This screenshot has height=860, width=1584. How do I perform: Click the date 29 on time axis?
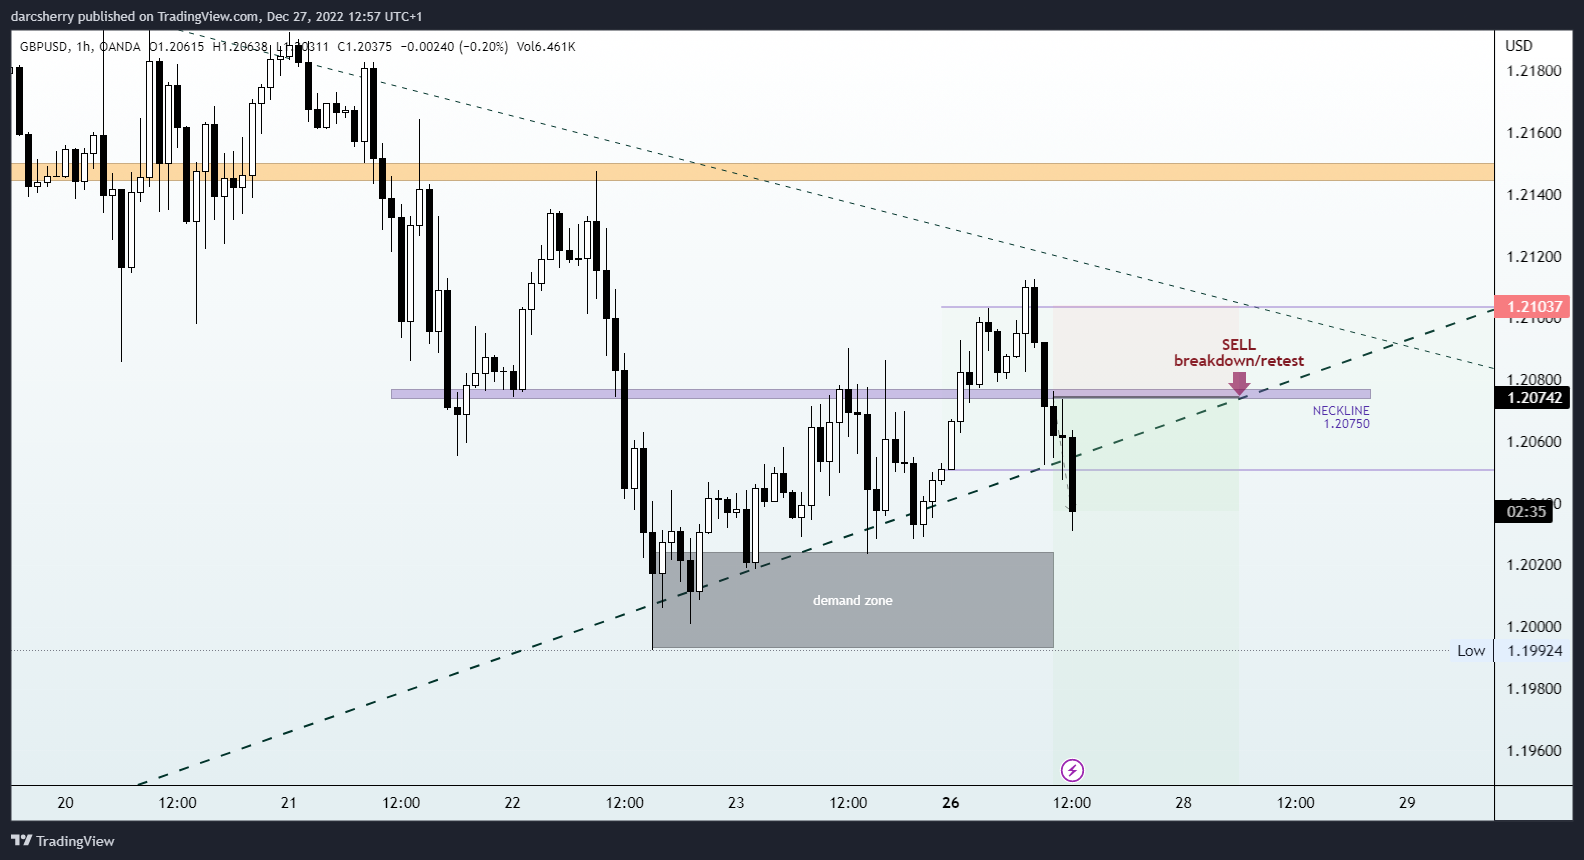pos(1407,803)
